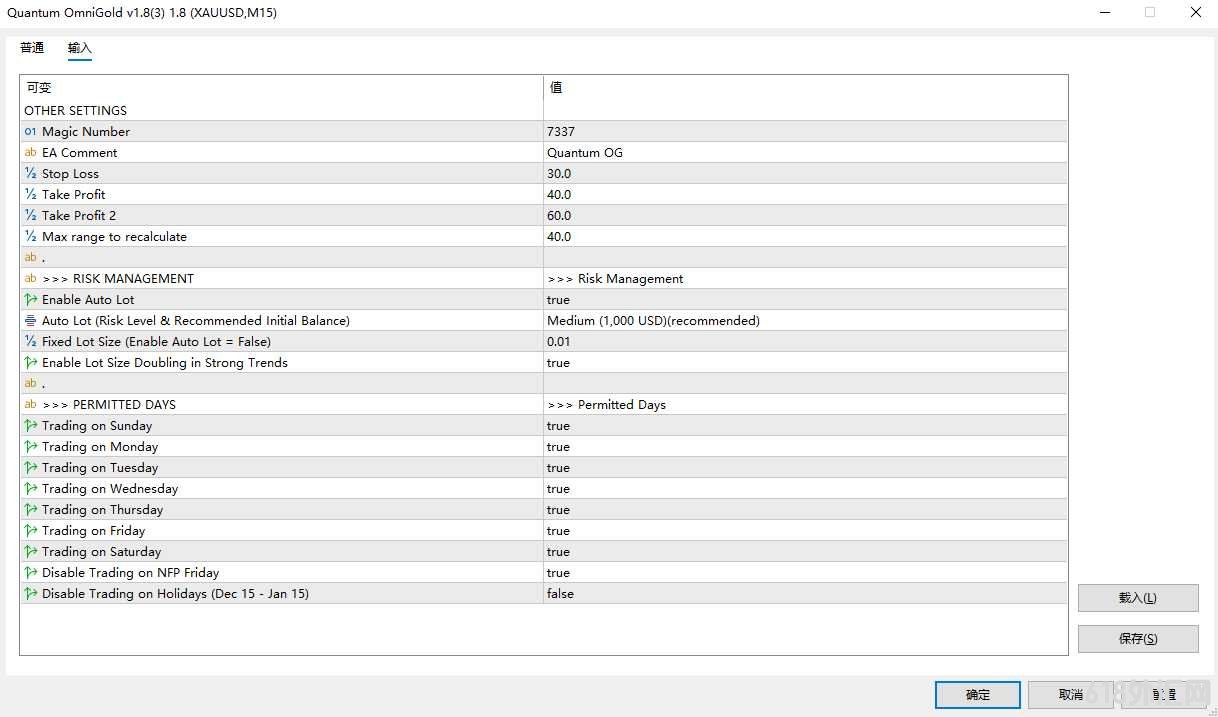The image size is (1218, 717).
Task: Click the arrow icon beside Trading on Tuesday
Action: [x=30, y=468]
